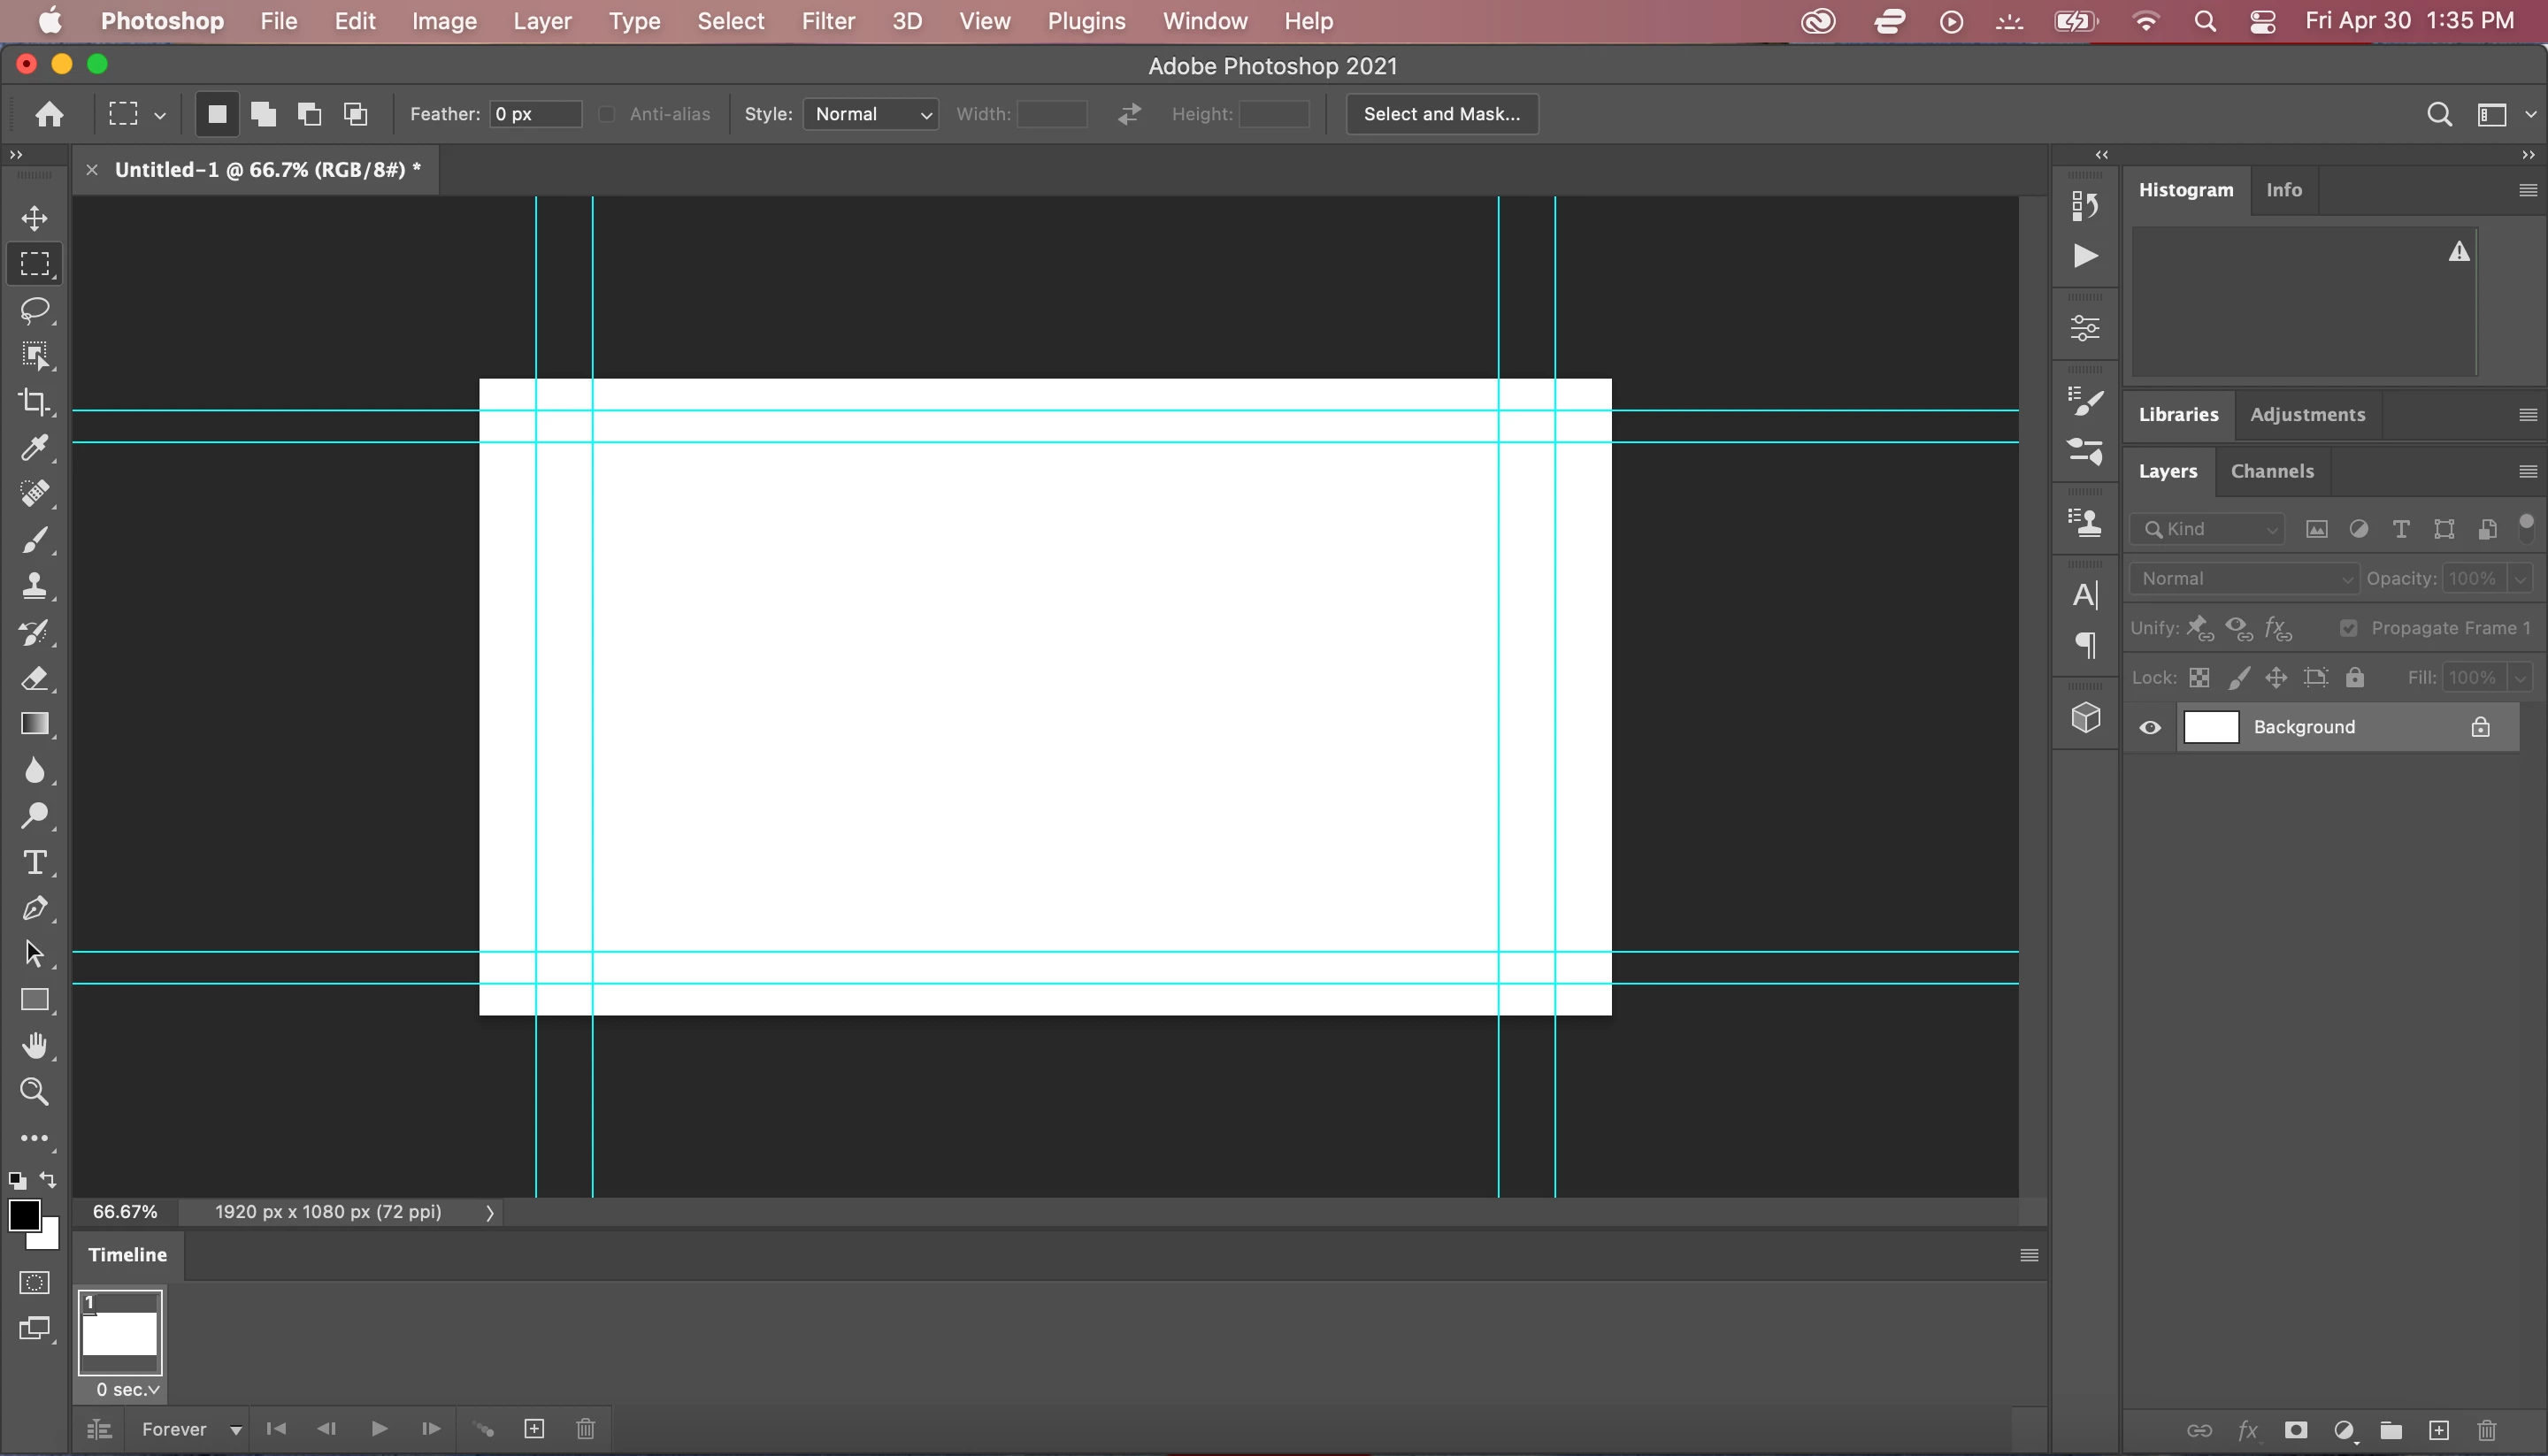
Task: Click the Select and Mask button
Action: [x=1441, y=114]
